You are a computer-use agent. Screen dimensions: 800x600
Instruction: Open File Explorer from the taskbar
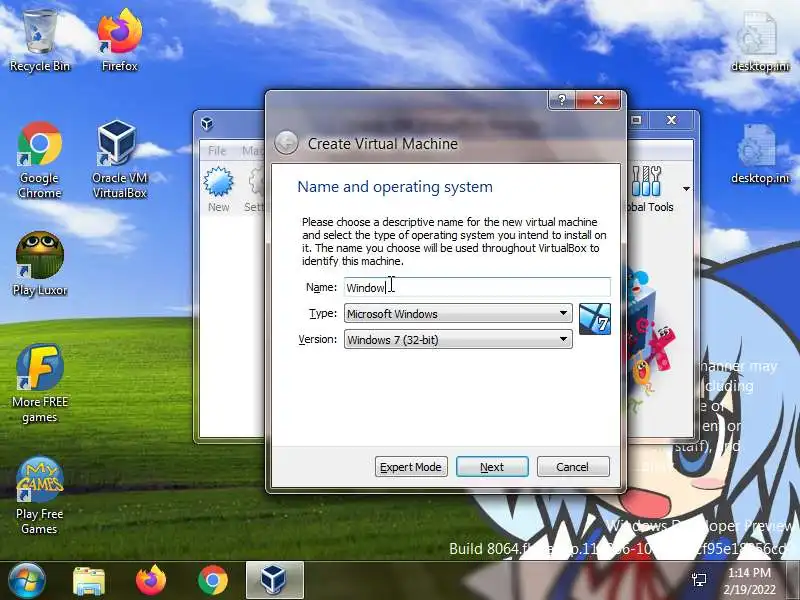[x=89, y=581]
